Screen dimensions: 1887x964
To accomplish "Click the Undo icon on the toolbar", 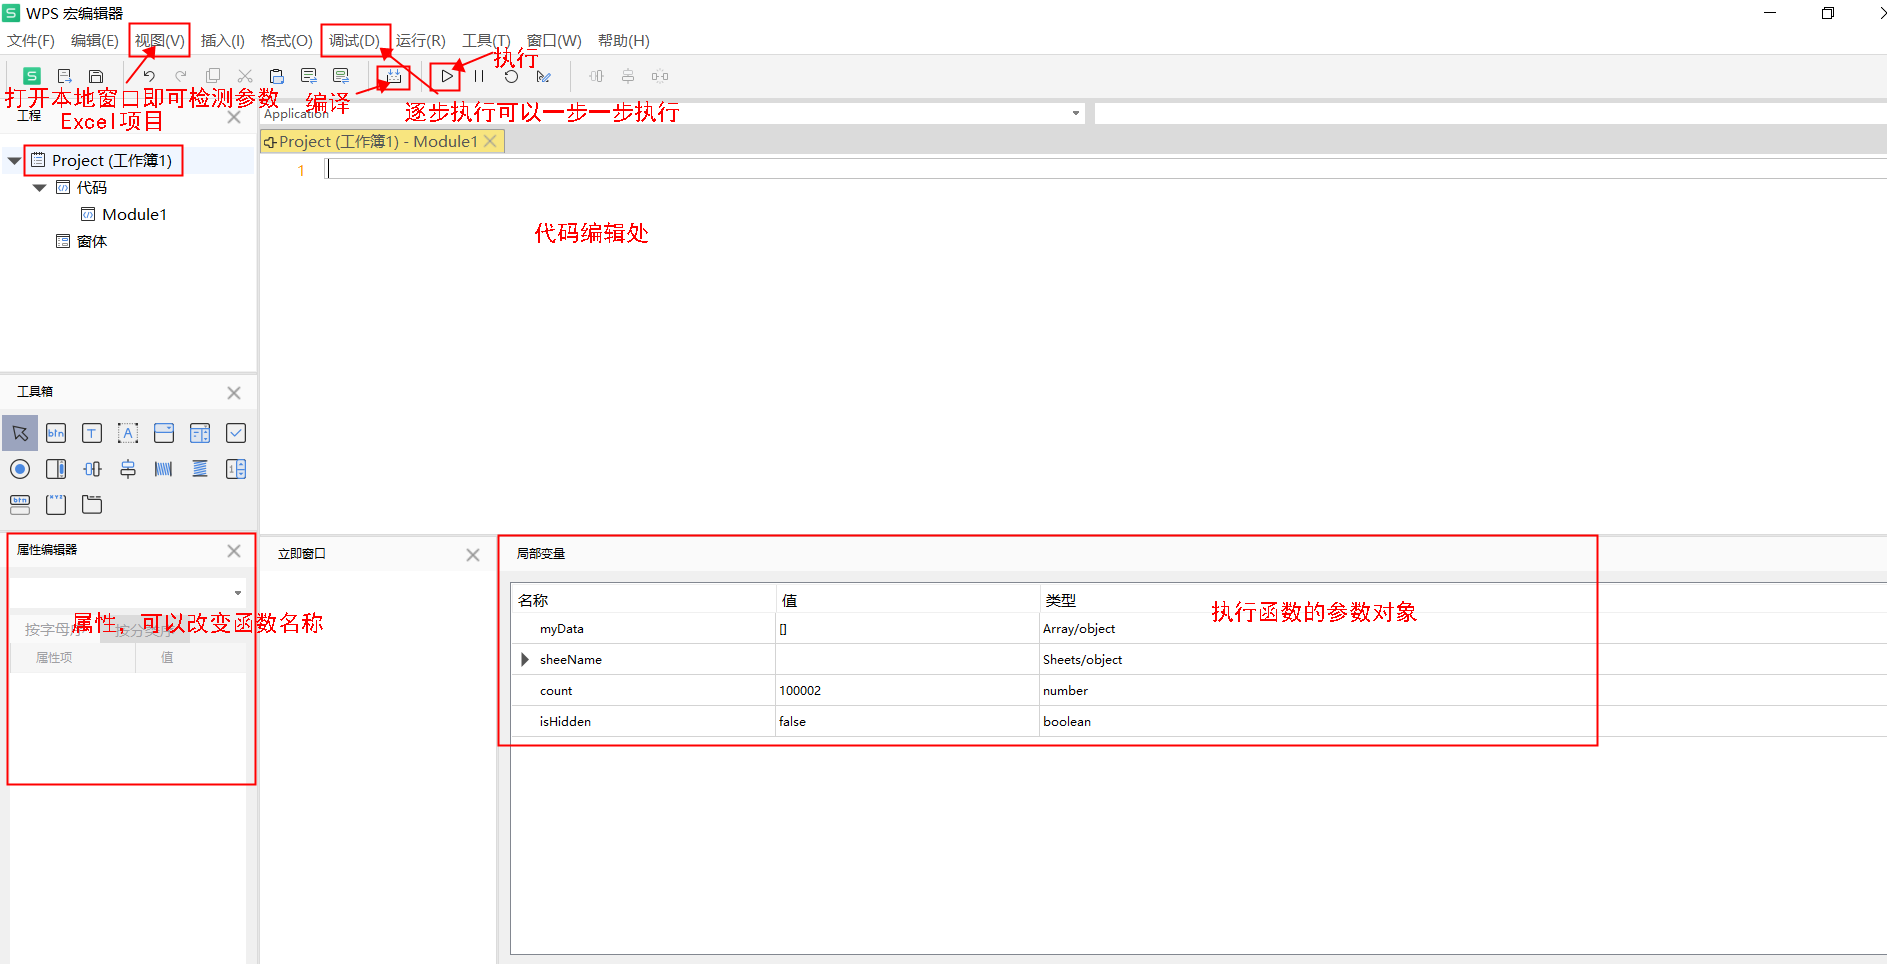I will click(148, 75).
